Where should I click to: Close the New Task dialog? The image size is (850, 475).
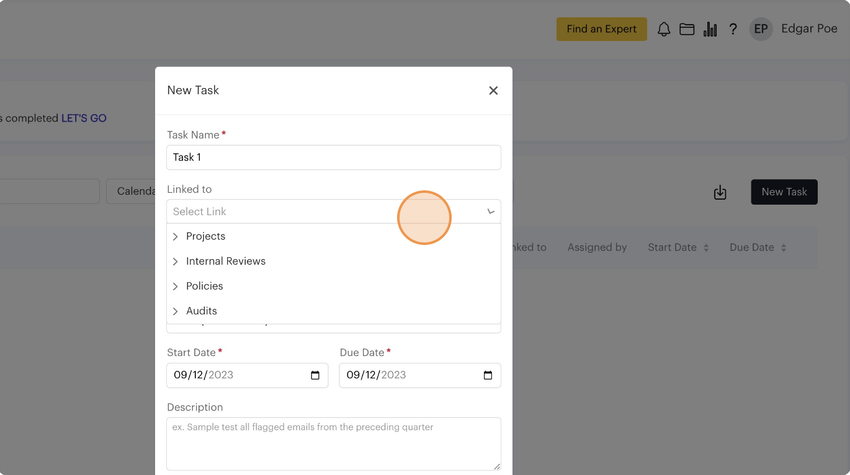(x=493, y=90)
